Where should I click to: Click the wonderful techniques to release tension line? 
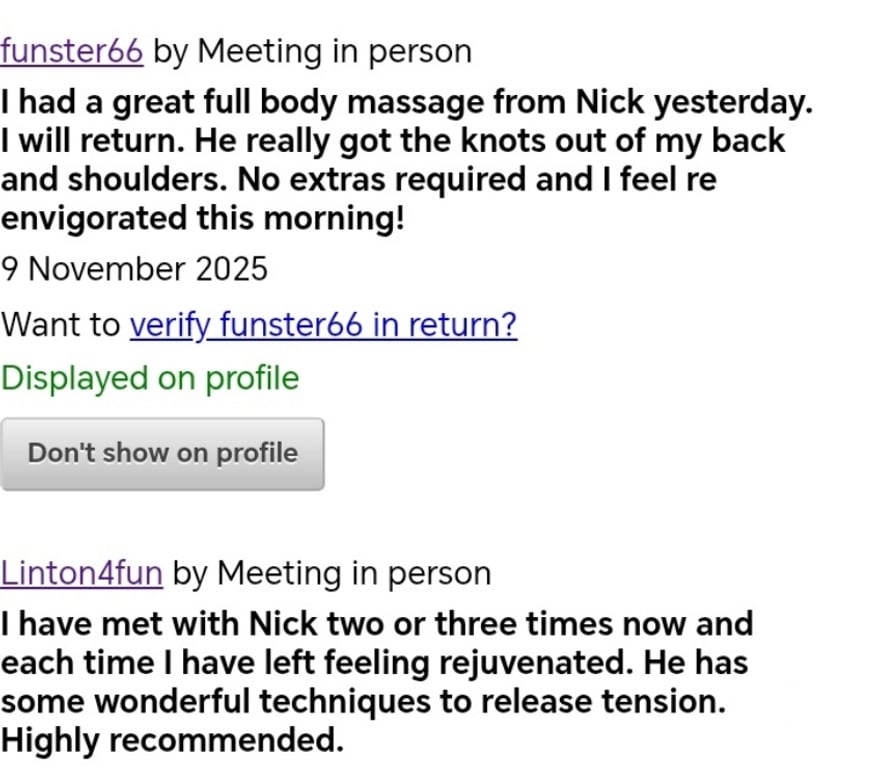pyautogui.click(x=362, y=702)
